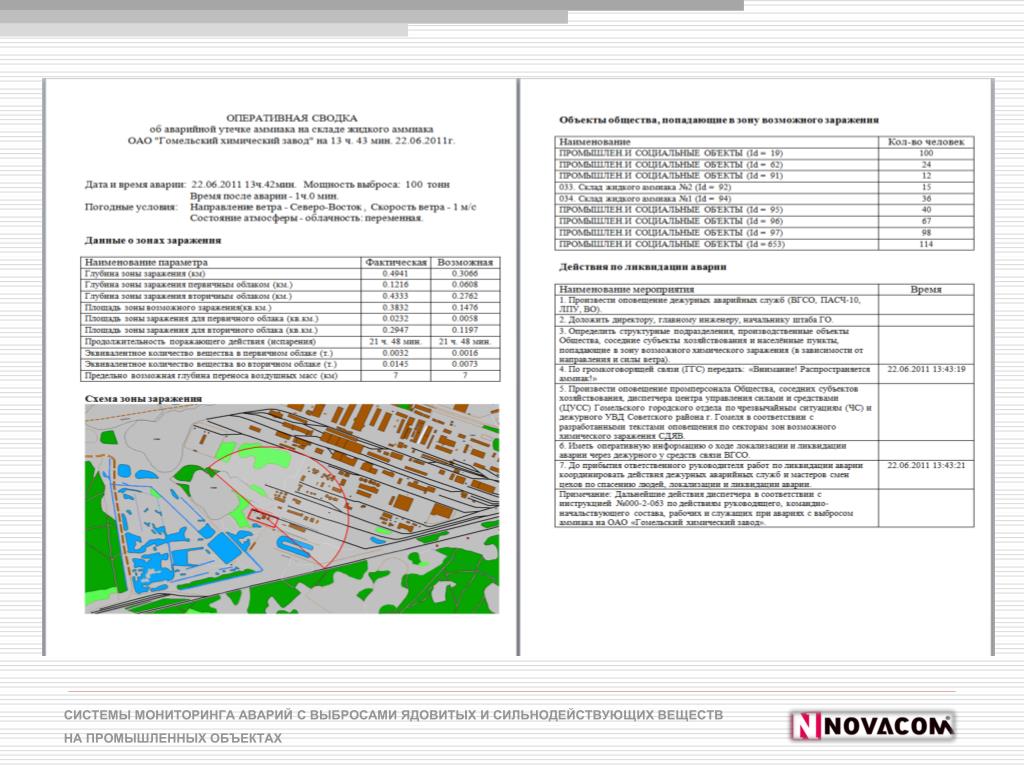Select the timestamp 22.06.2011 13:43:21
The image size is (1024, 768).
pos(926,466)
